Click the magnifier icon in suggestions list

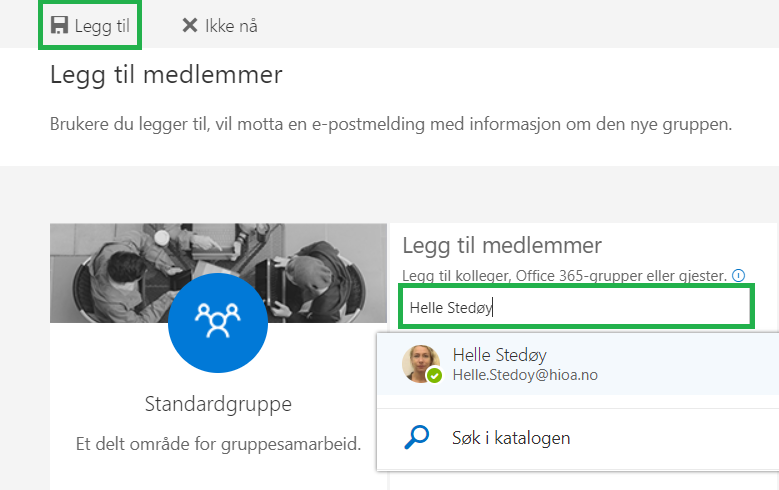click(416, 437)
